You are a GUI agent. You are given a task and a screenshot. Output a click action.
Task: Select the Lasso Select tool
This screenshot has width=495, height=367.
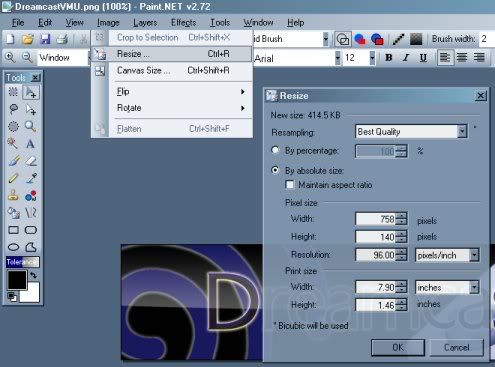point(13,109)
